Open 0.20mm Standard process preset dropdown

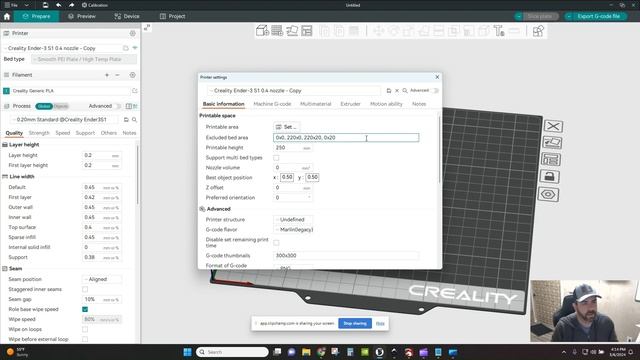coord(64,120)
